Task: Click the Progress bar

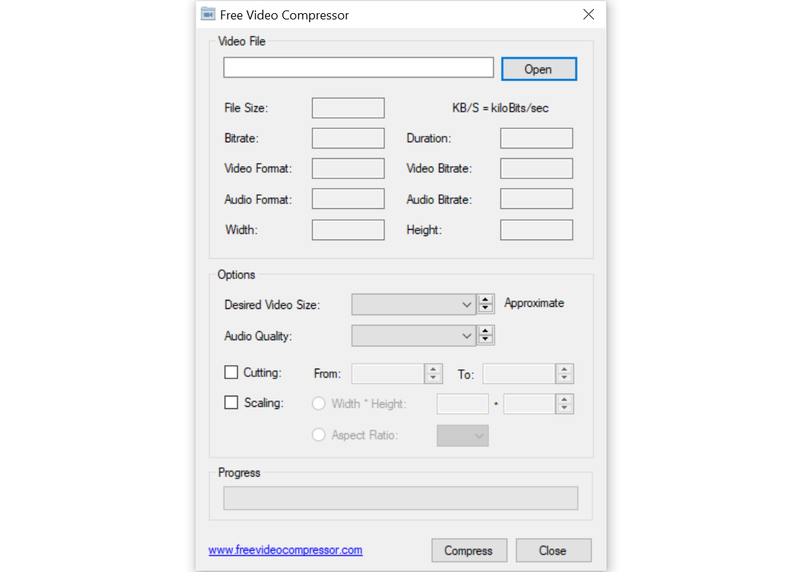Action: point(401,498)
